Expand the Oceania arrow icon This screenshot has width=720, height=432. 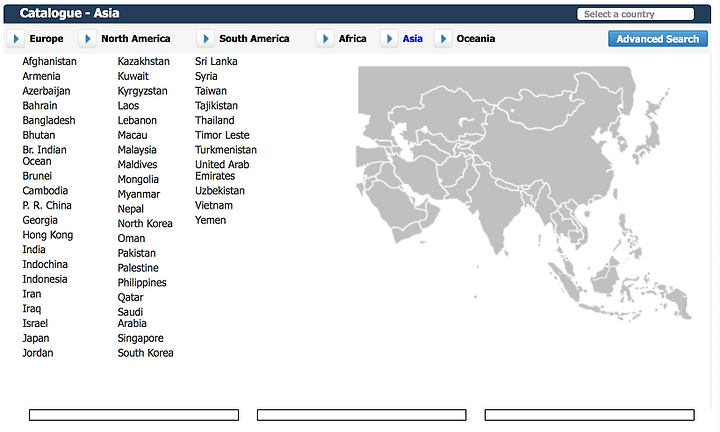click(x=443, y=39)
